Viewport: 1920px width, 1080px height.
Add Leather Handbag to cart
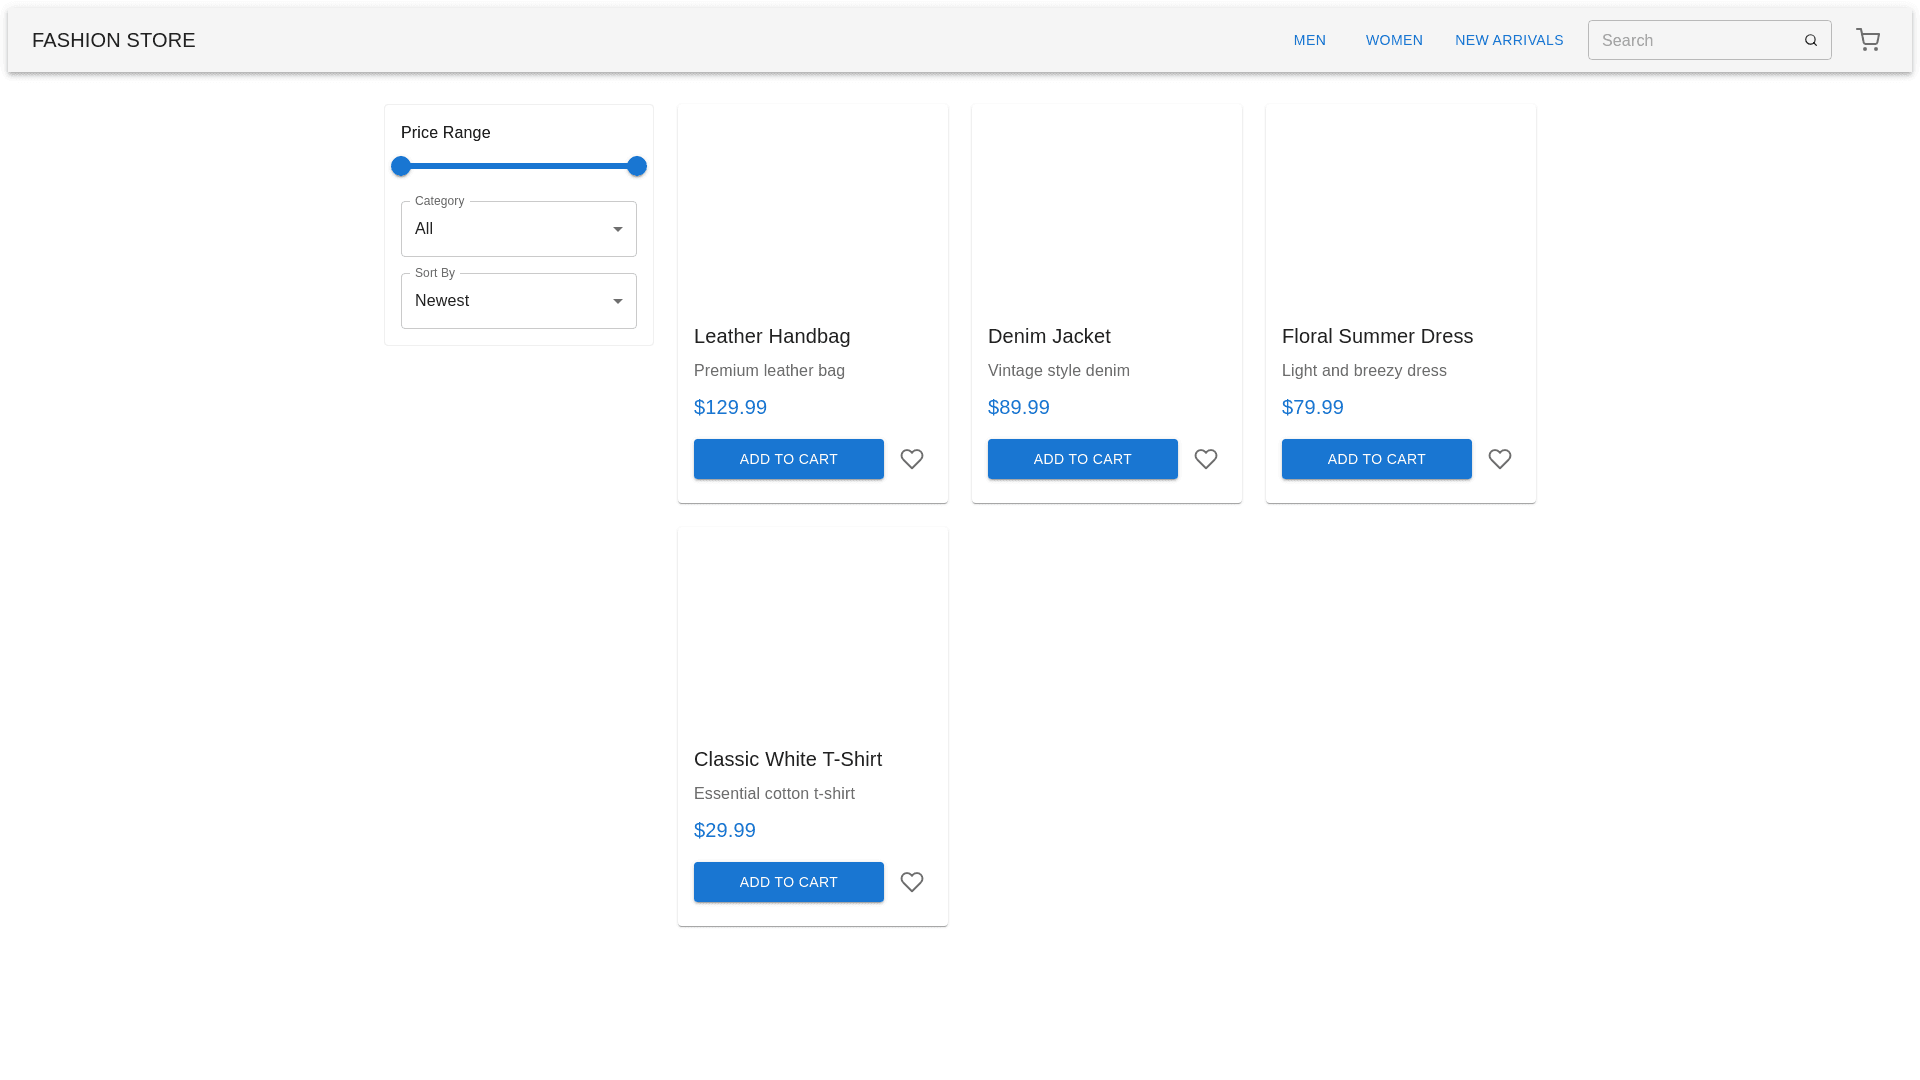788,459
